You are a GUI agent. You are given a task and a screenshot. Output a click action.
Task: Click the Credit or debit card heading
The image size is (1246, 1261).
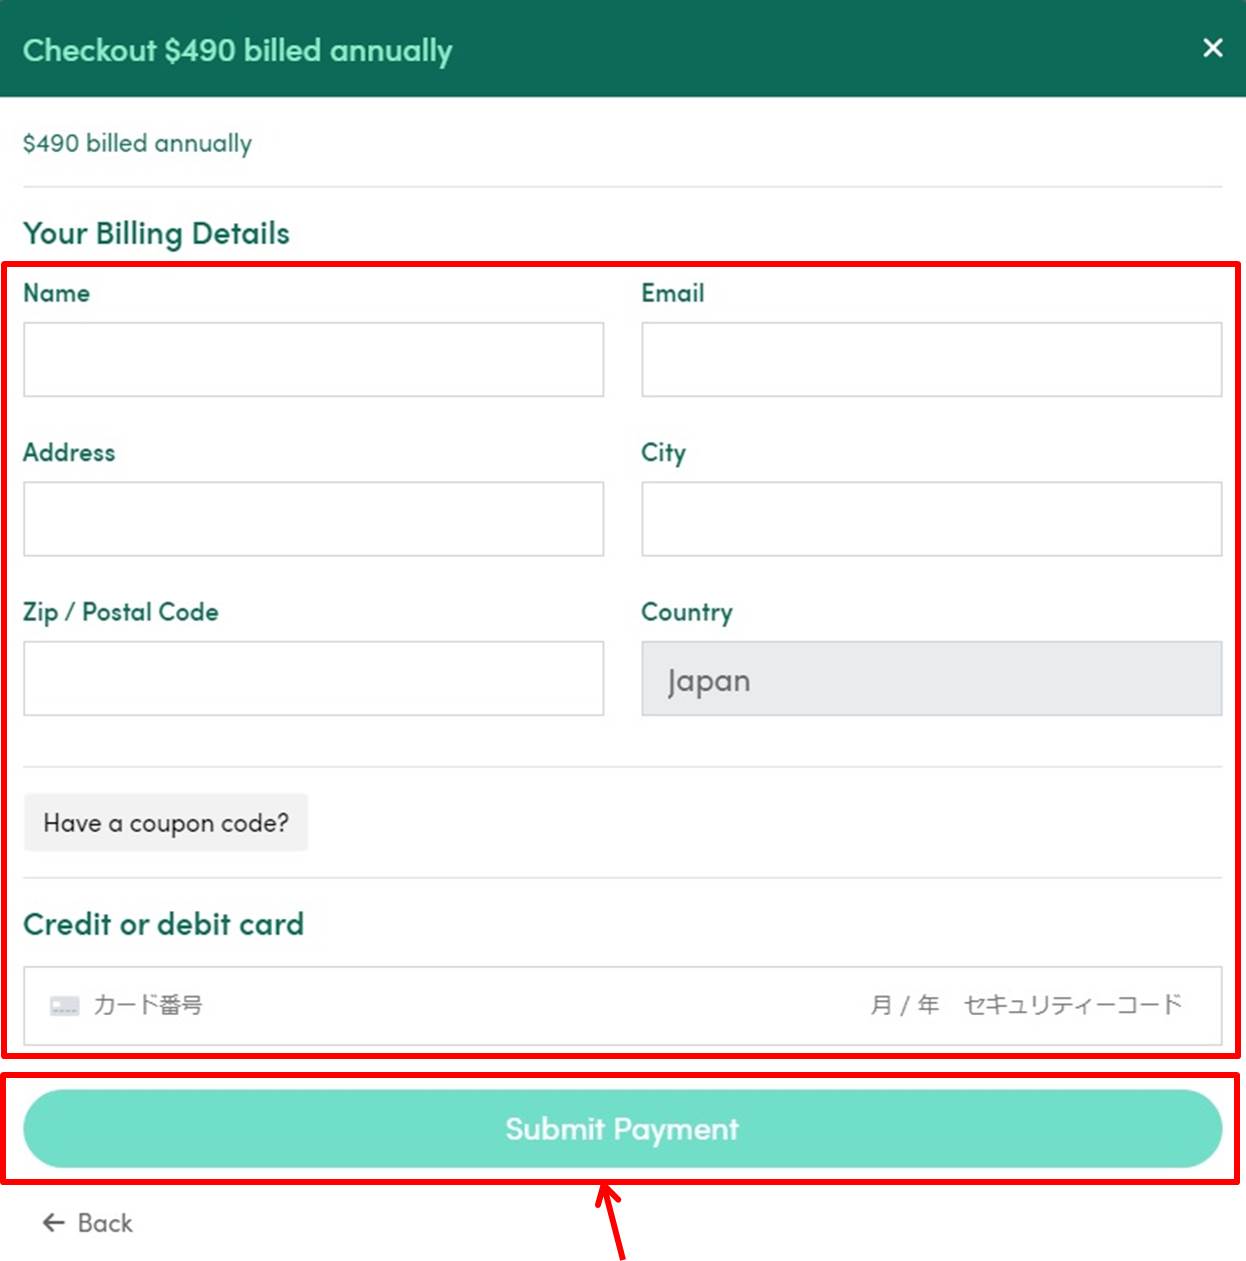(x=163, y=924)
